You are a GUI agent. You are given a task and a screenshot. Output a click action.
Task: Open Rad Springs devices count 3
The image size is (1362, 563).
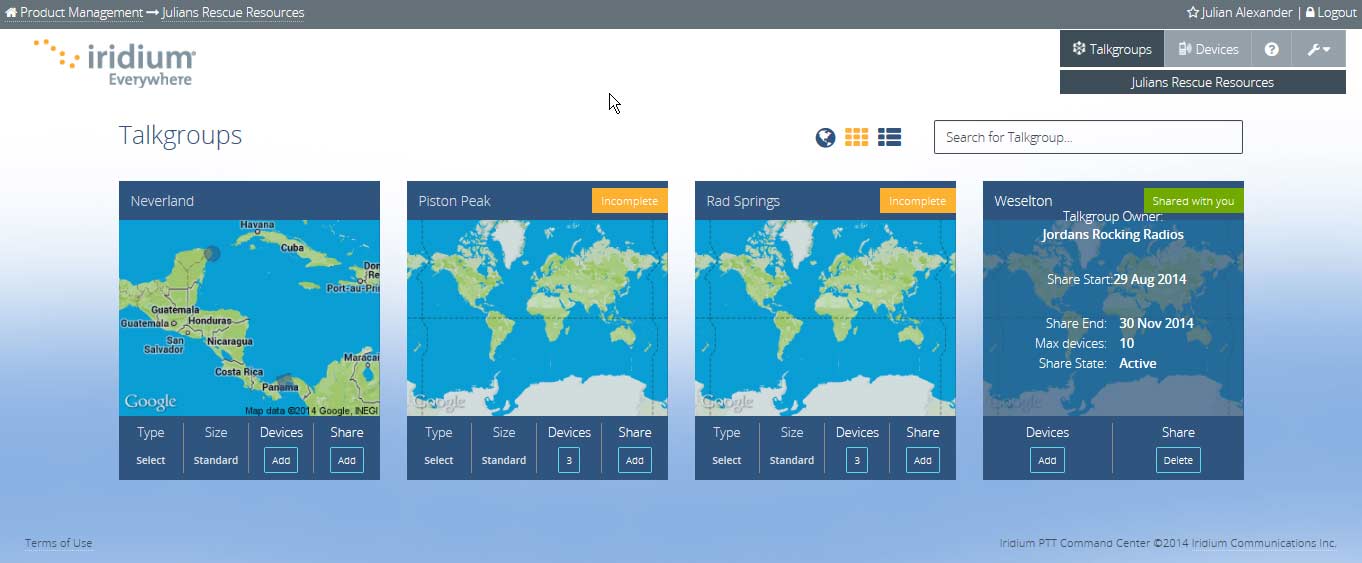coord(857,460)
